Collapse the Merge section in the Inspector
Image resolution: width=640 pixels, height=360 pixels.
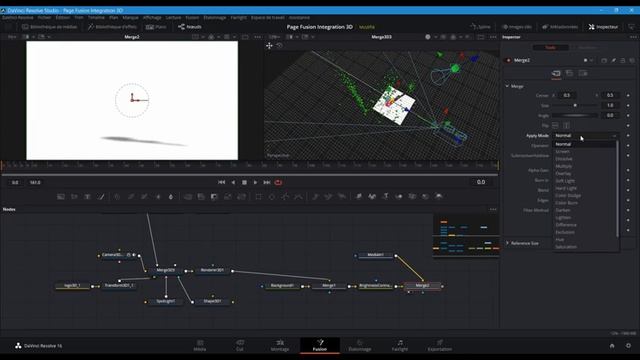[507, 86]
